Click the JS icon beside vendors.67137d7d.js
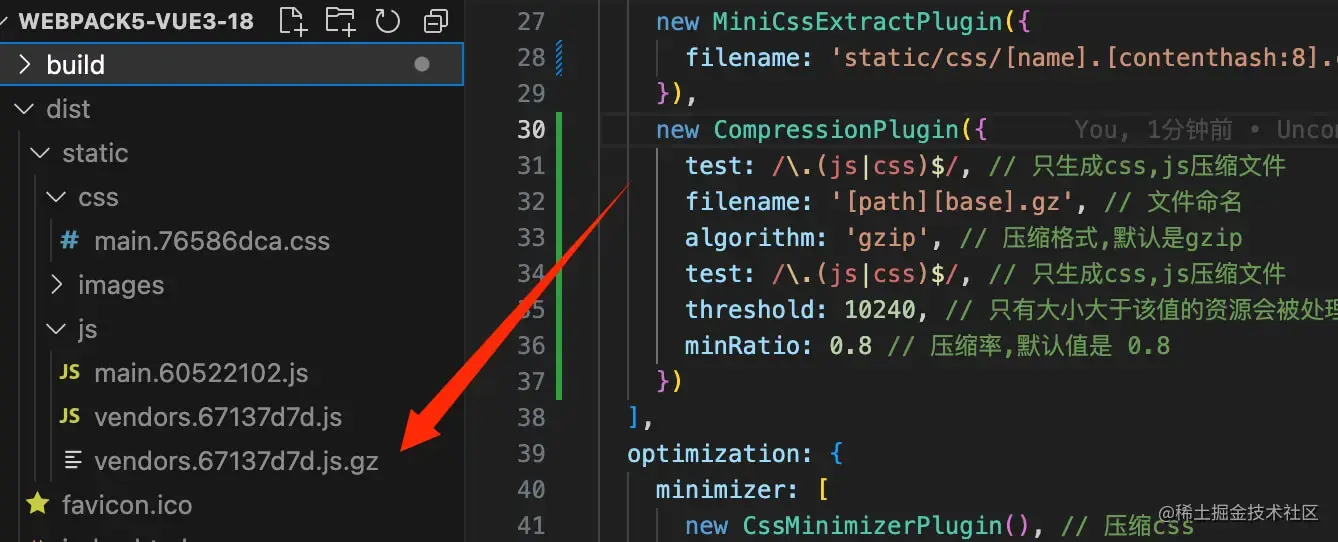1338x542 pixels. point(70,417)
